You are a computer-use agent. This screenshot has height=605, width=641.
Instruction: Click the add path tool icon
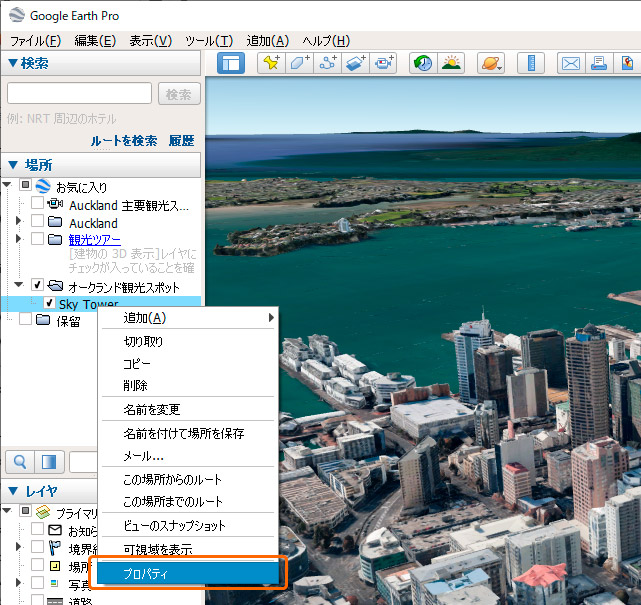(327, 63)
